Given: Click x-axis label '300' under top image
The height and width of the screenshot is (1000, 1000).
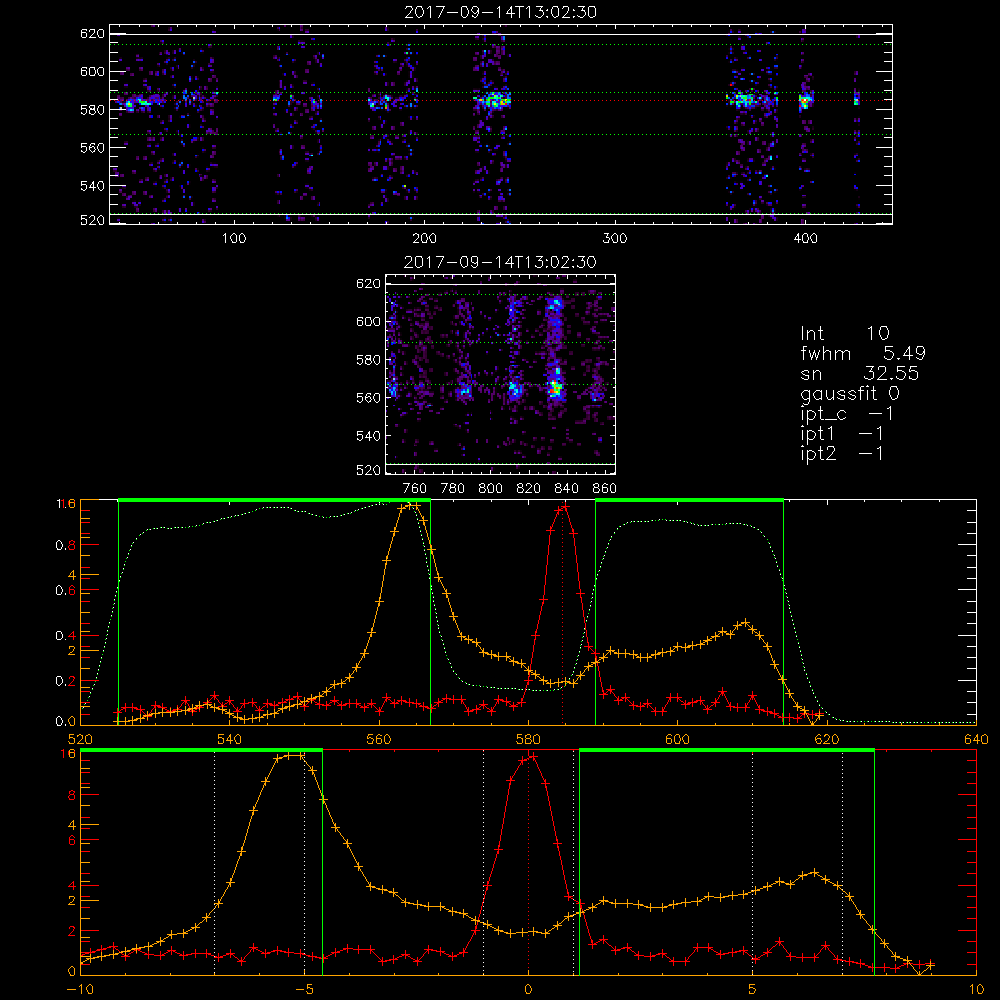Looking at the screenshot, I should click(x=615, y=239).
